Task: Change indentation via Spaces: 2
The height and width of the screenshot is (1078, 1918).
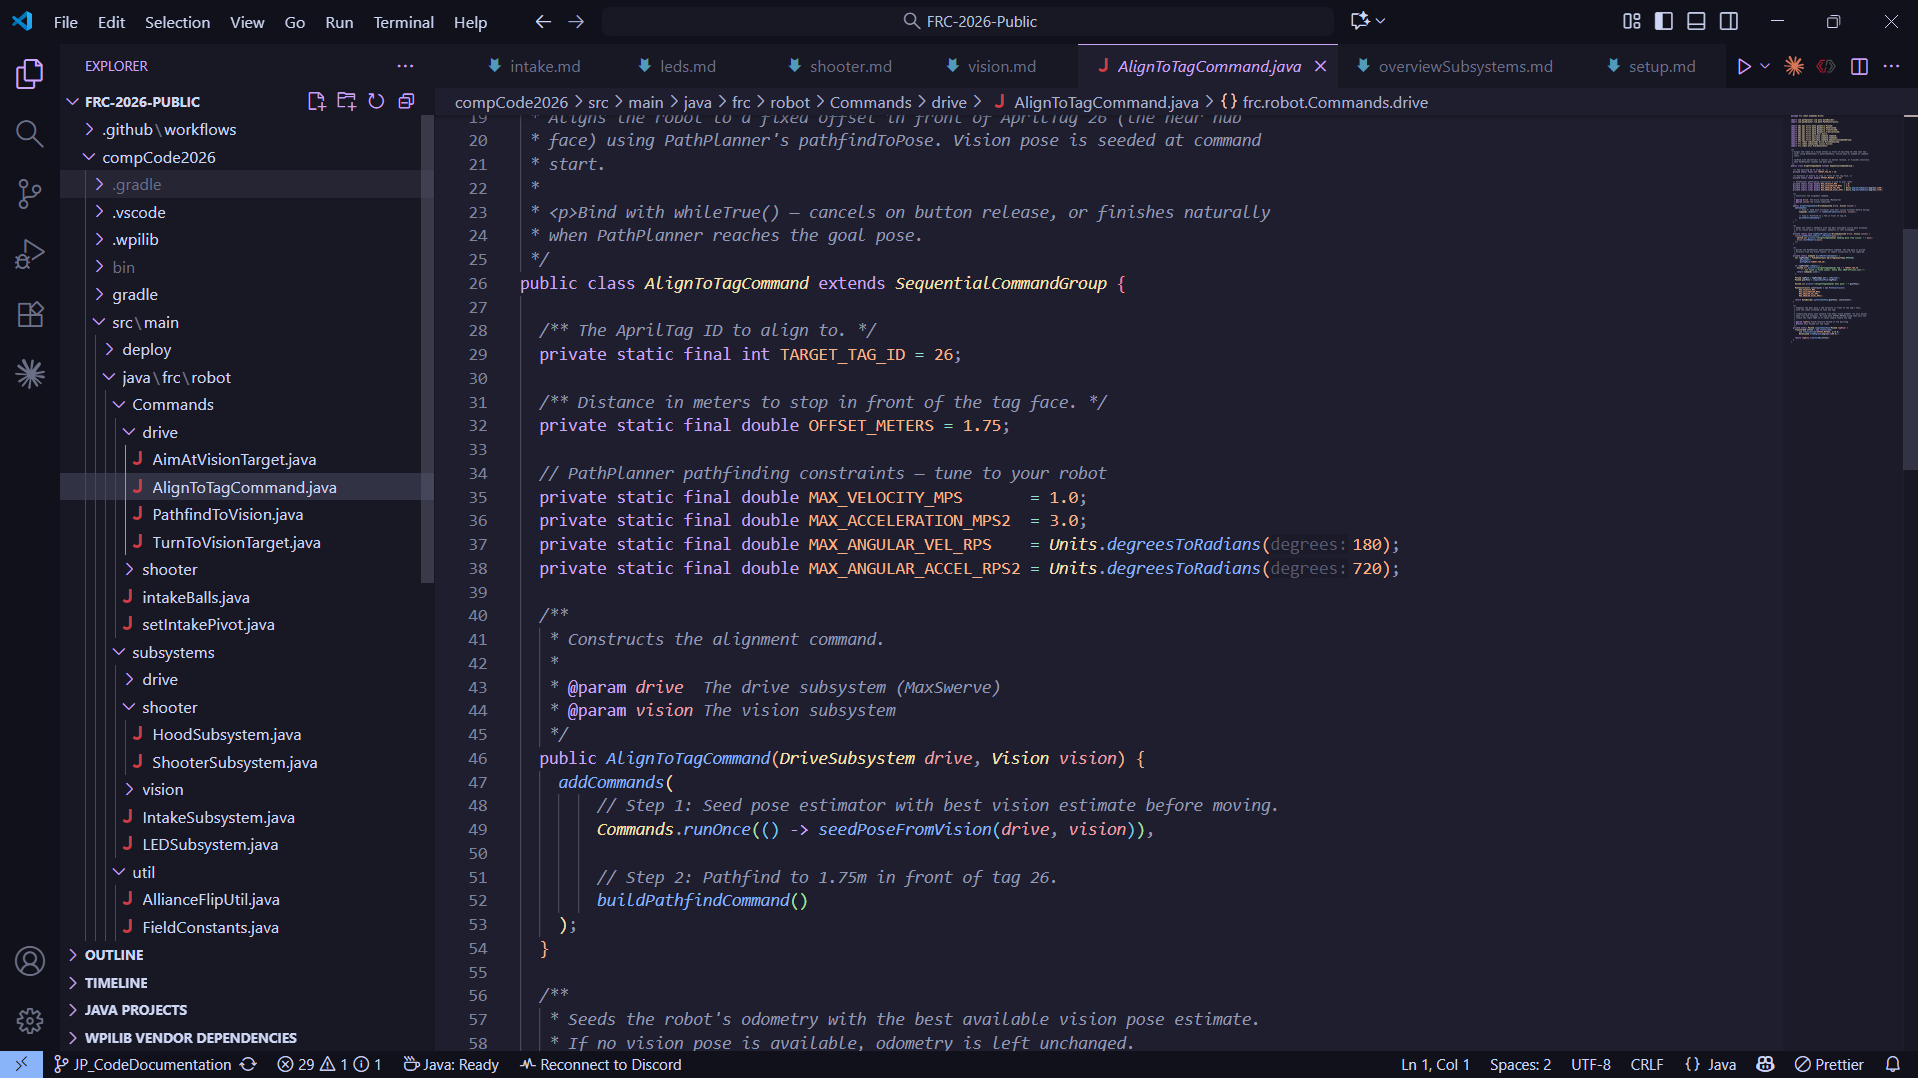Action: click(x=1520, y=1065)
